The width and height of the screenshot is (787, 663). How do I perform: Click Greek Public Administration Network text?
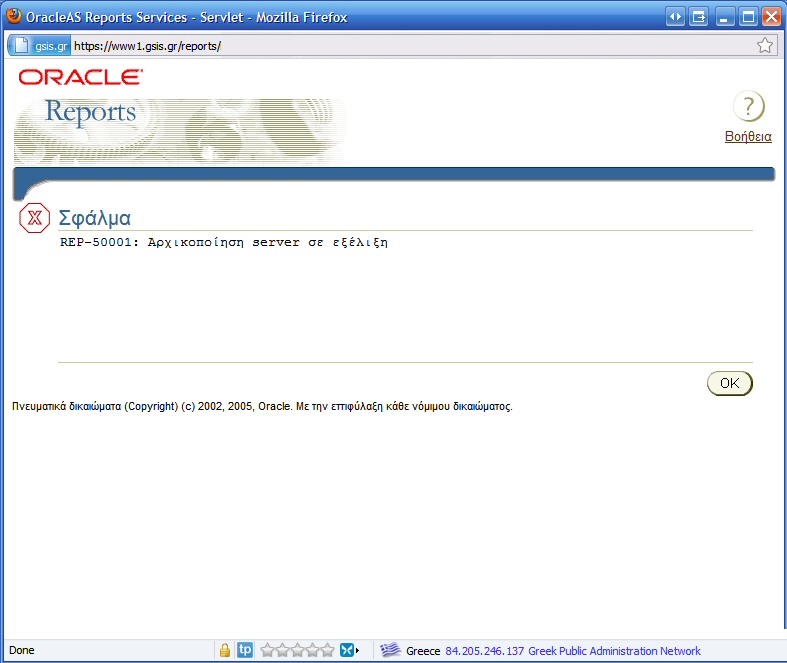click(614, 651)
